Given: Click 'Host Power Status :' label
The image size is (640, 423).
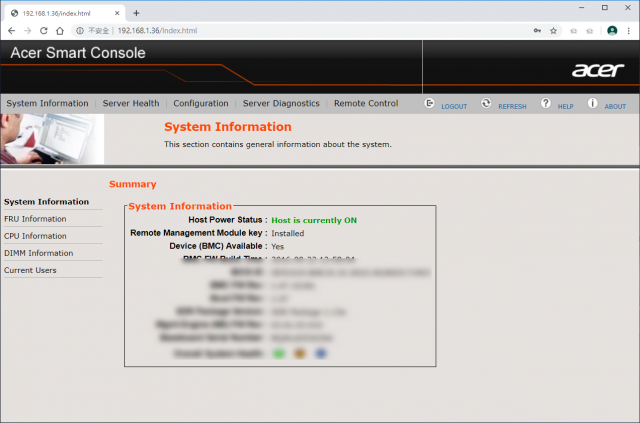Looking at the screenshot, I should point(228,220).
